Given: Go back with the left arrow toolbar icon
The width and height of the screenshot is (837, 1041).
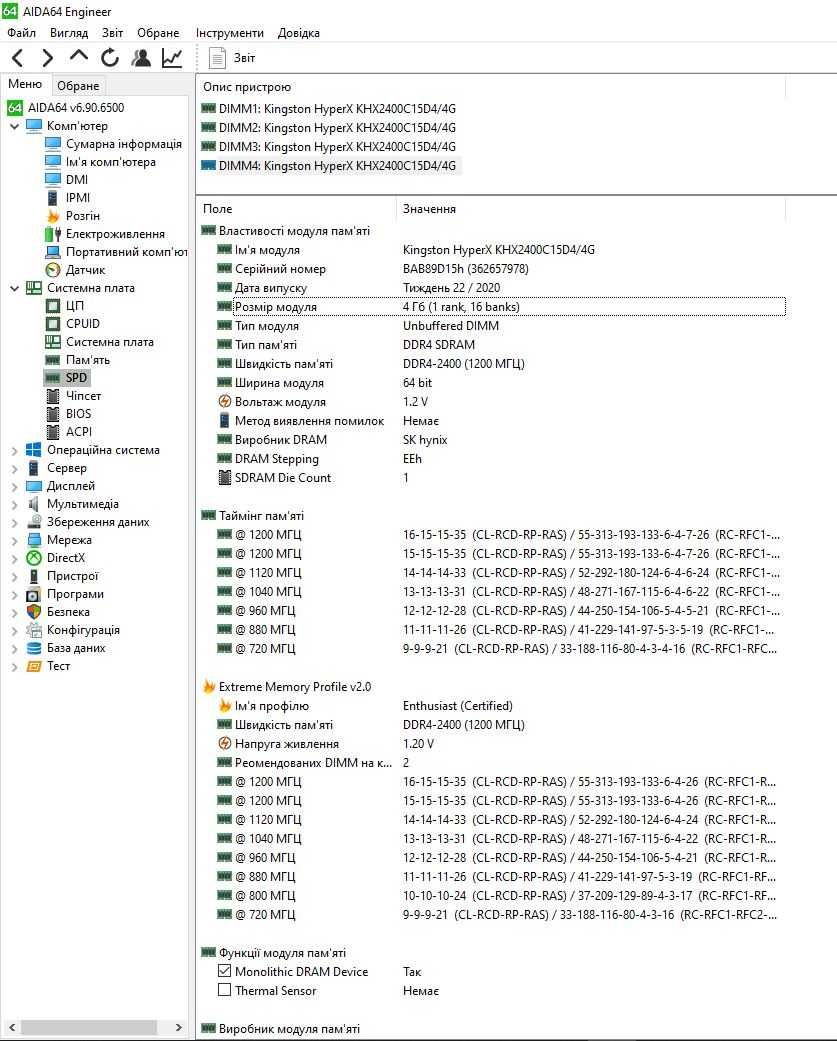Looking at the screenshot, I should (x=18, y=58).
